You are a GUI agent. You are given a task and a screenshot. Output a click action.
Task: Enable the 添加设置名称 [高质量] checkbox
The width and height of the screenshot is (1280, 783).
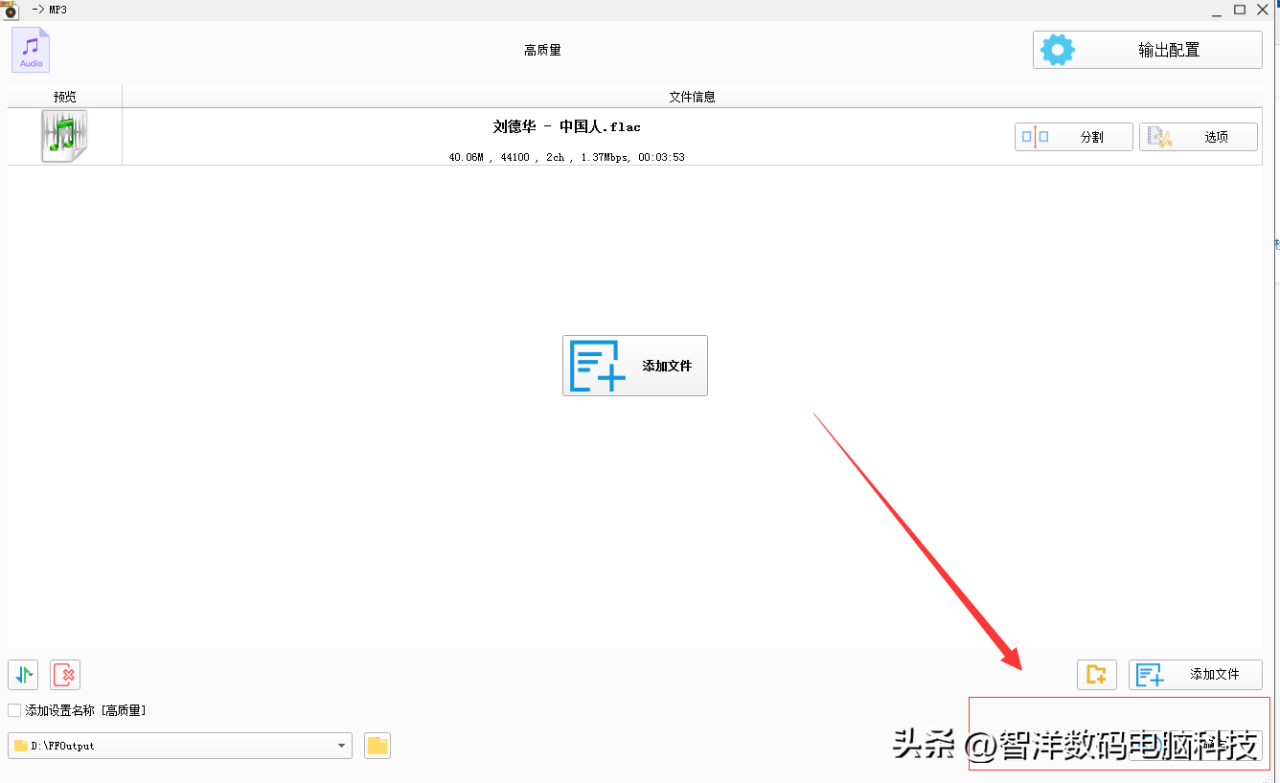click(14, 709)
